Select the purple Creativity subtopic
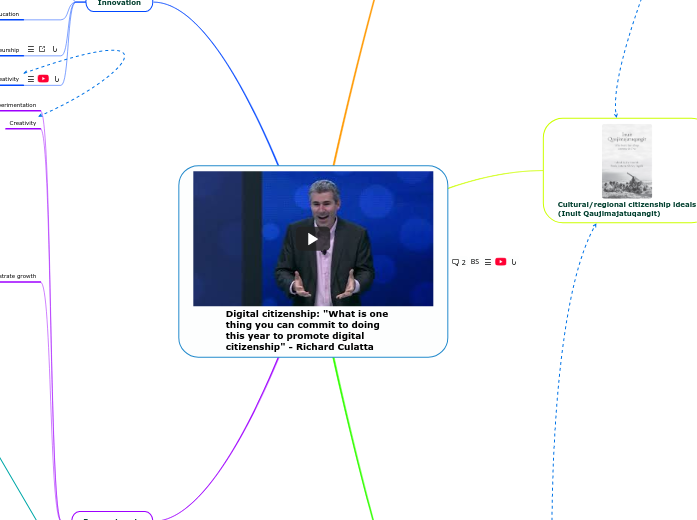697x520 pixels. (x=23, y=123)
